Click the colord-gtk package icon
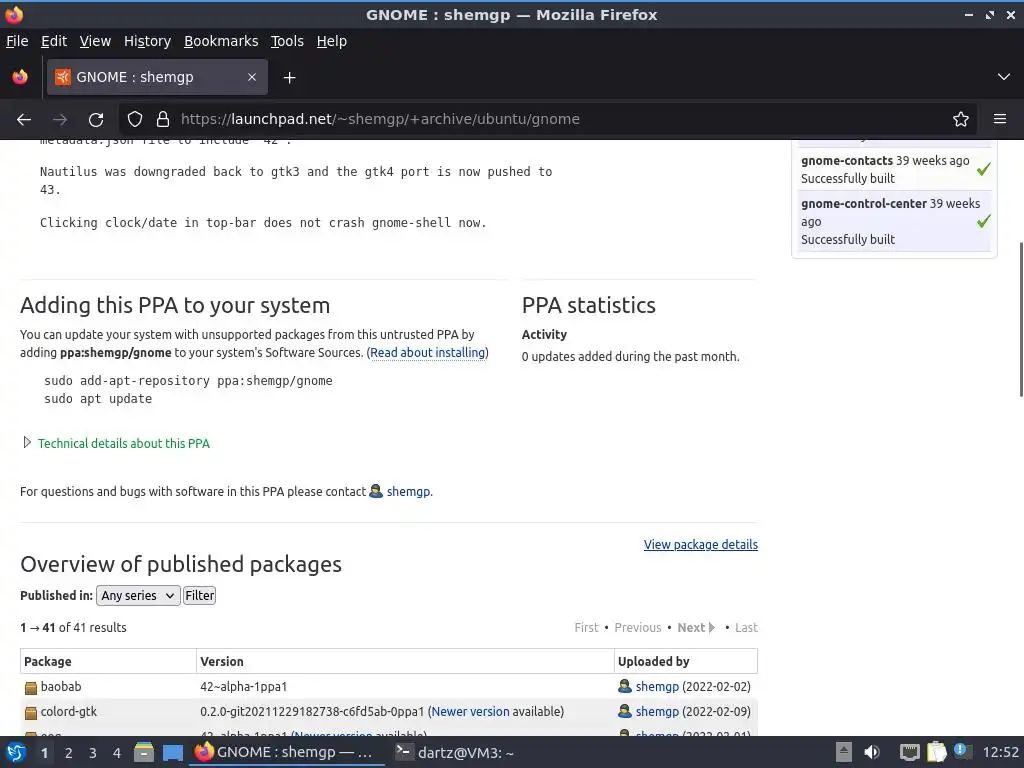1024x768 pixels. tap(31, 712)
